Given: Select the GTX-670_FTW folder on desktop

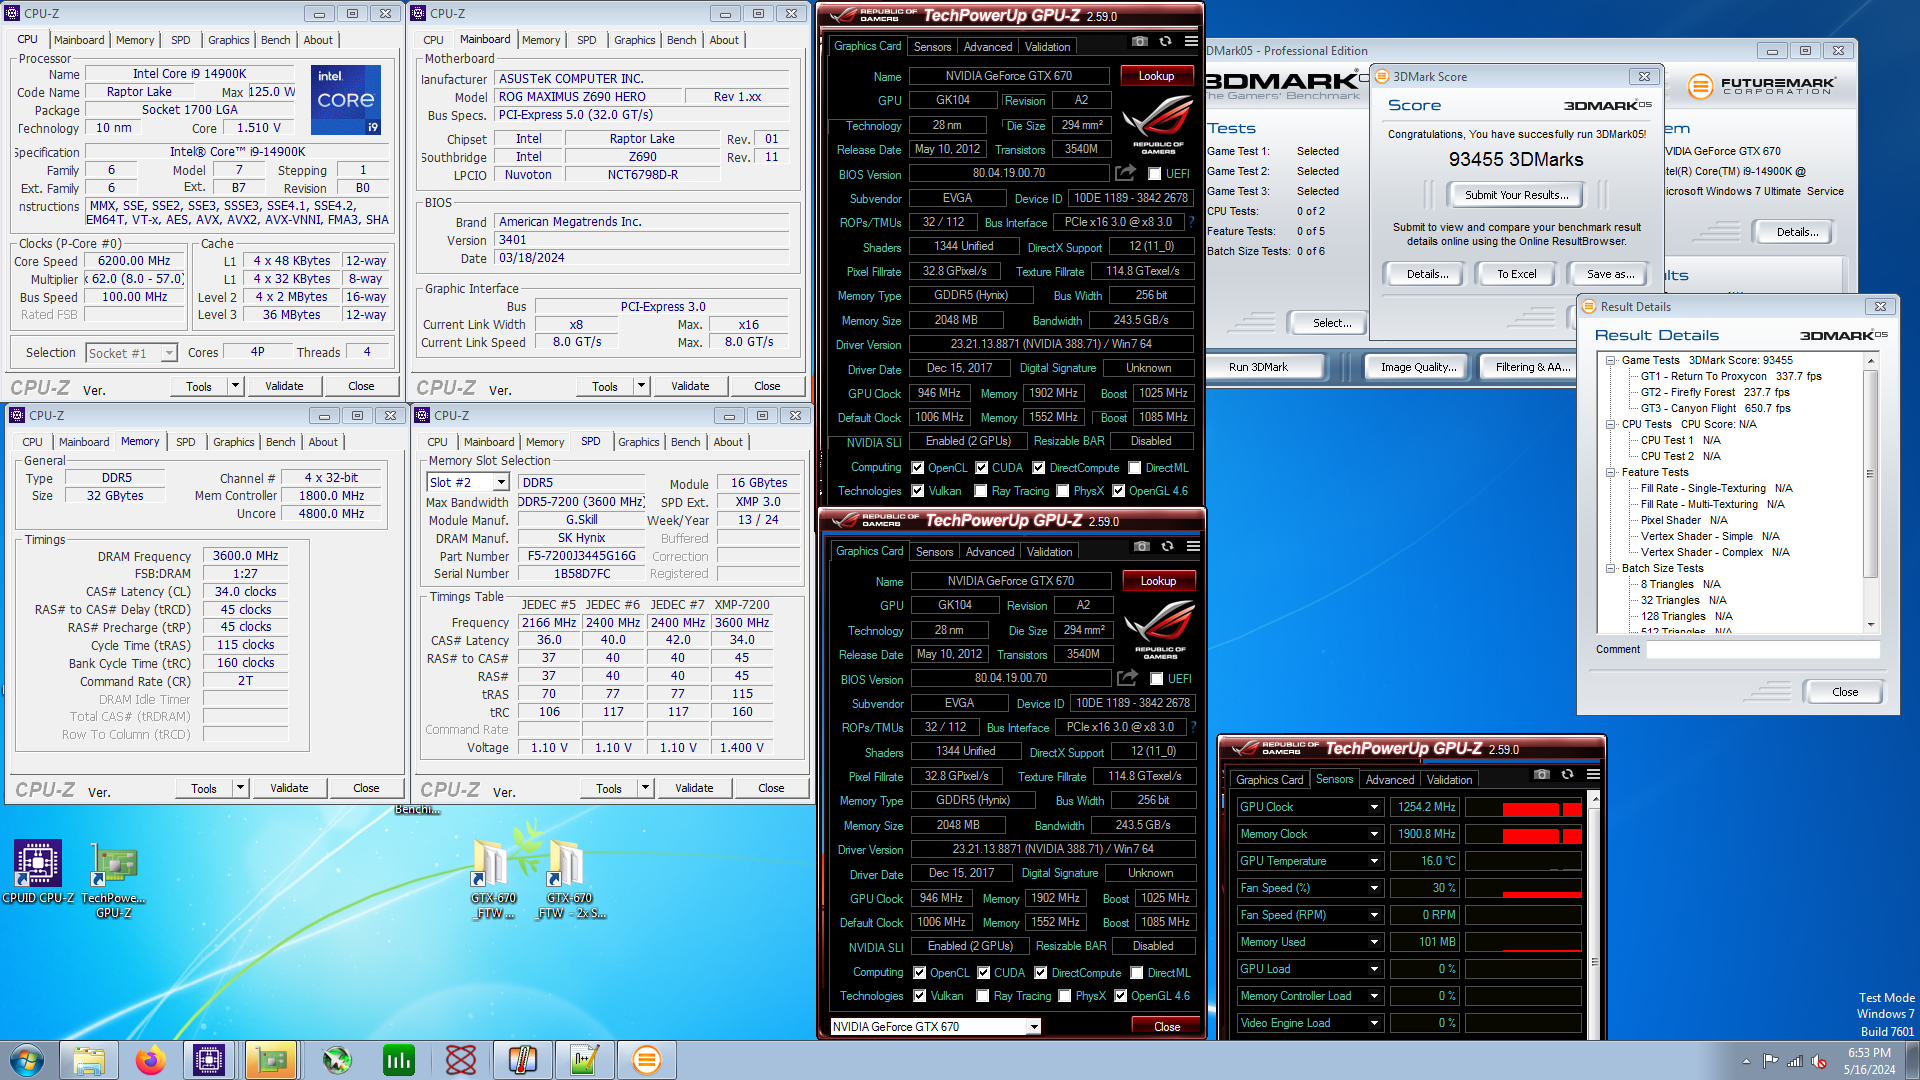Looking at the screenshot, I should (x=492, y=880).
